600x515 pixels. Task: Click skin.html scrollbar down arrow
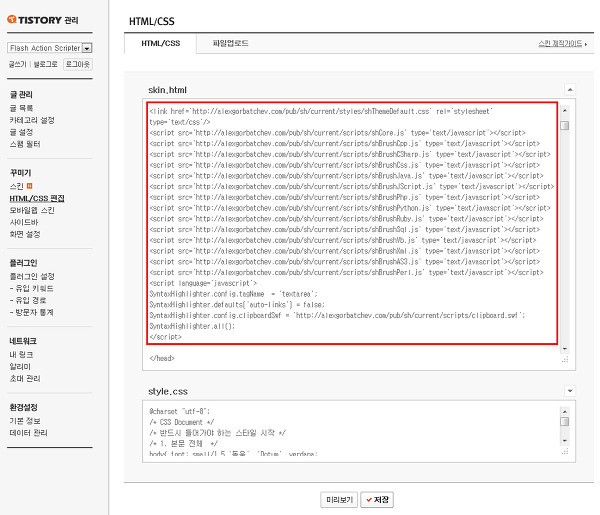tap(564, 349)
